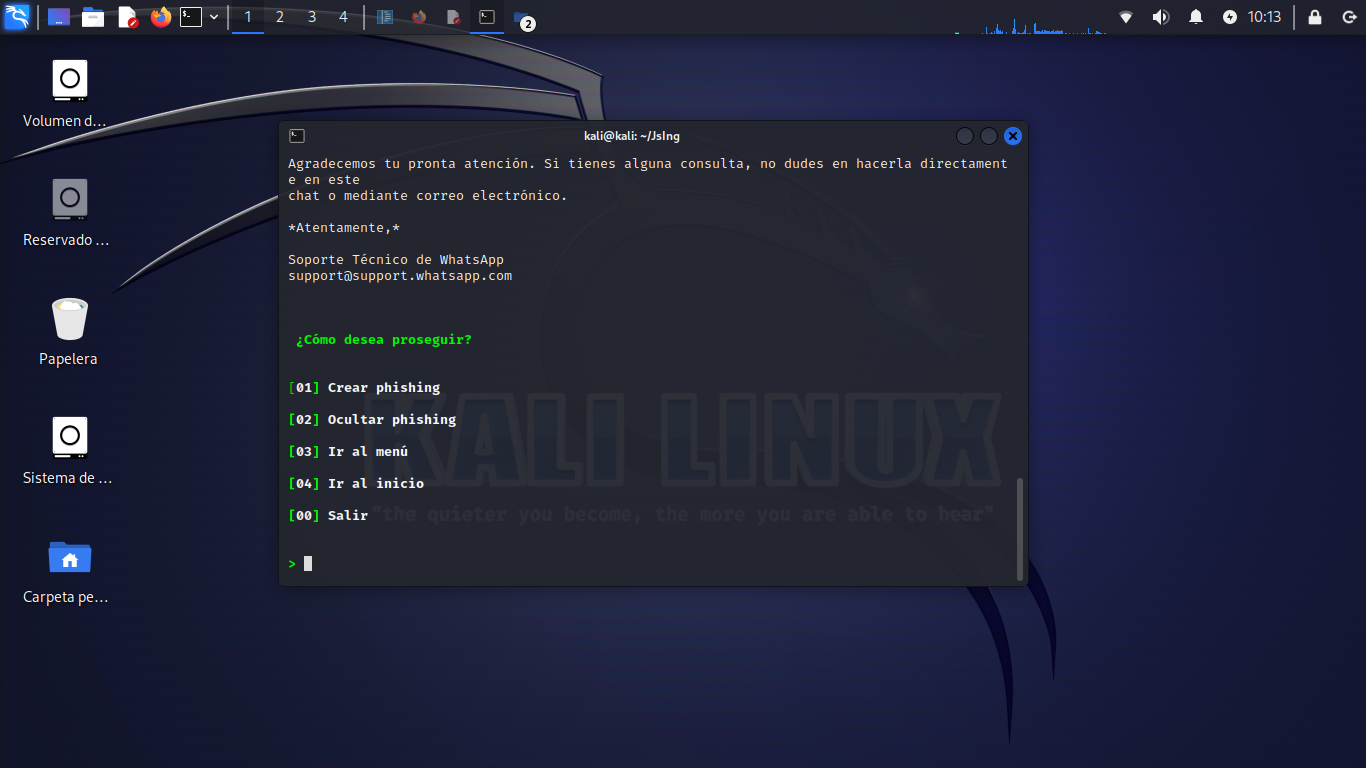Launch Firefox from the panel launcher
The image size is (1366, 768).
coord(161,17)
